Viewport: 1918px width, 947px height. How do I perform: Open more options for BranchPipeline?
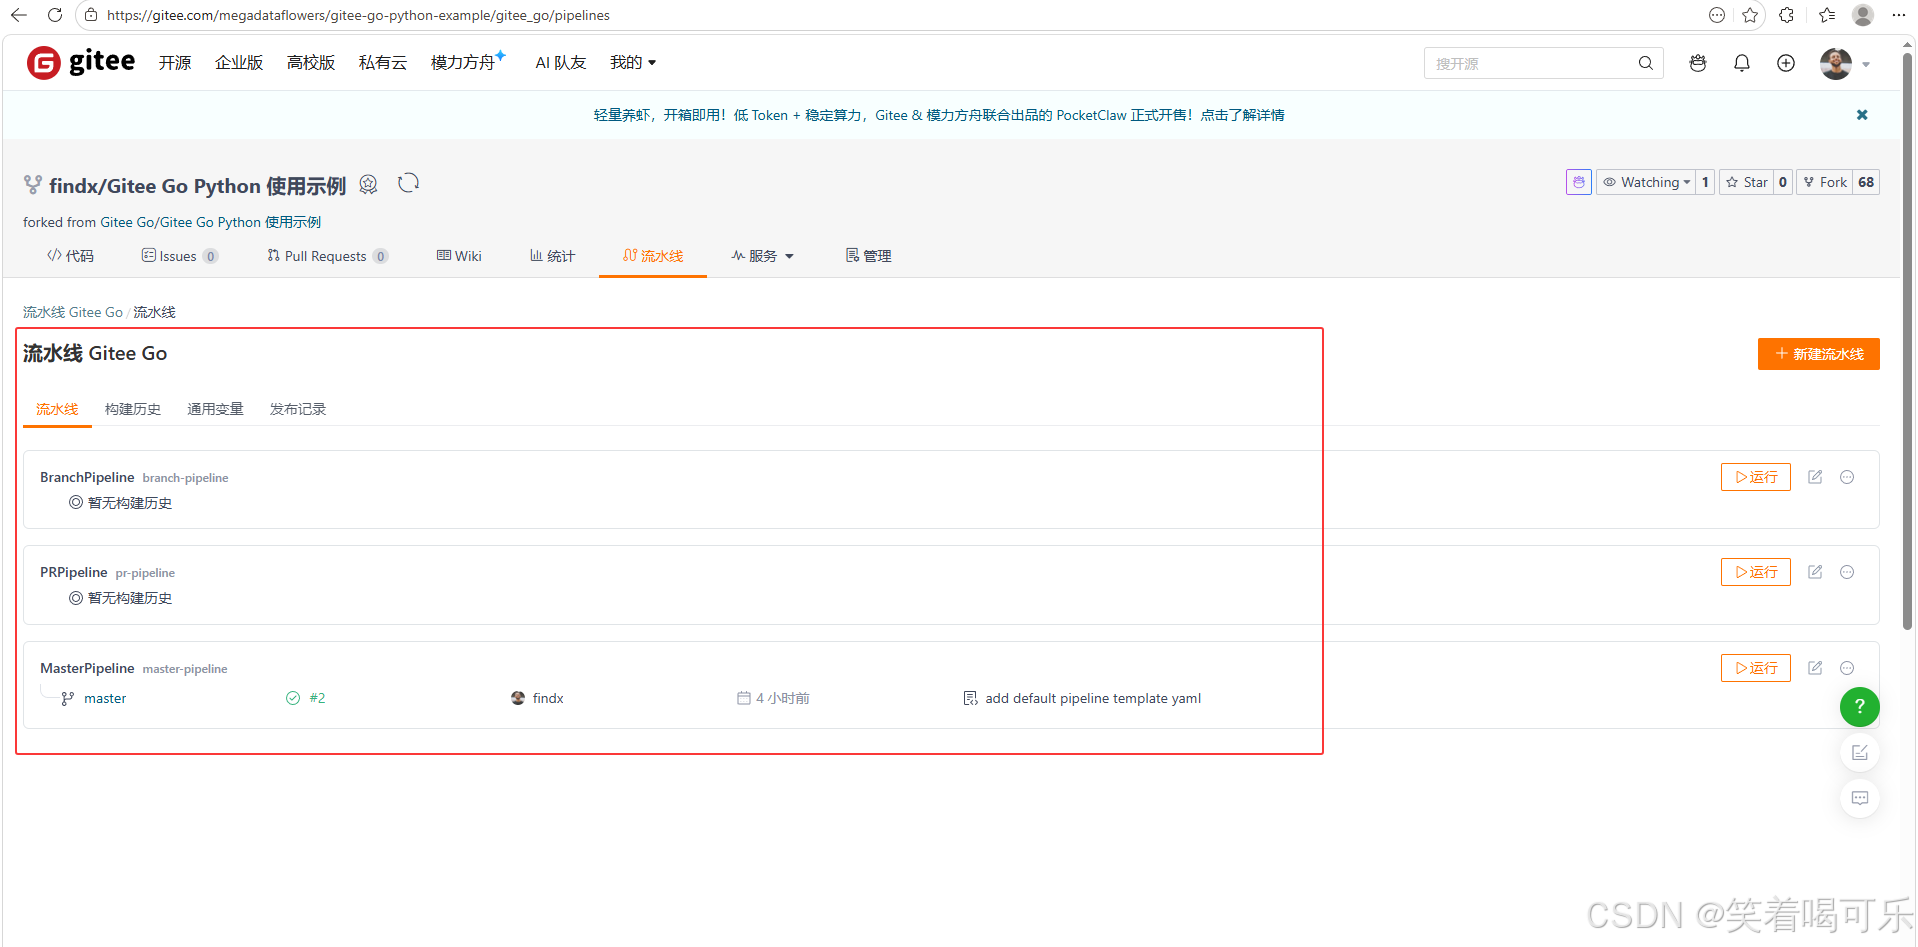pos(1847,477)
